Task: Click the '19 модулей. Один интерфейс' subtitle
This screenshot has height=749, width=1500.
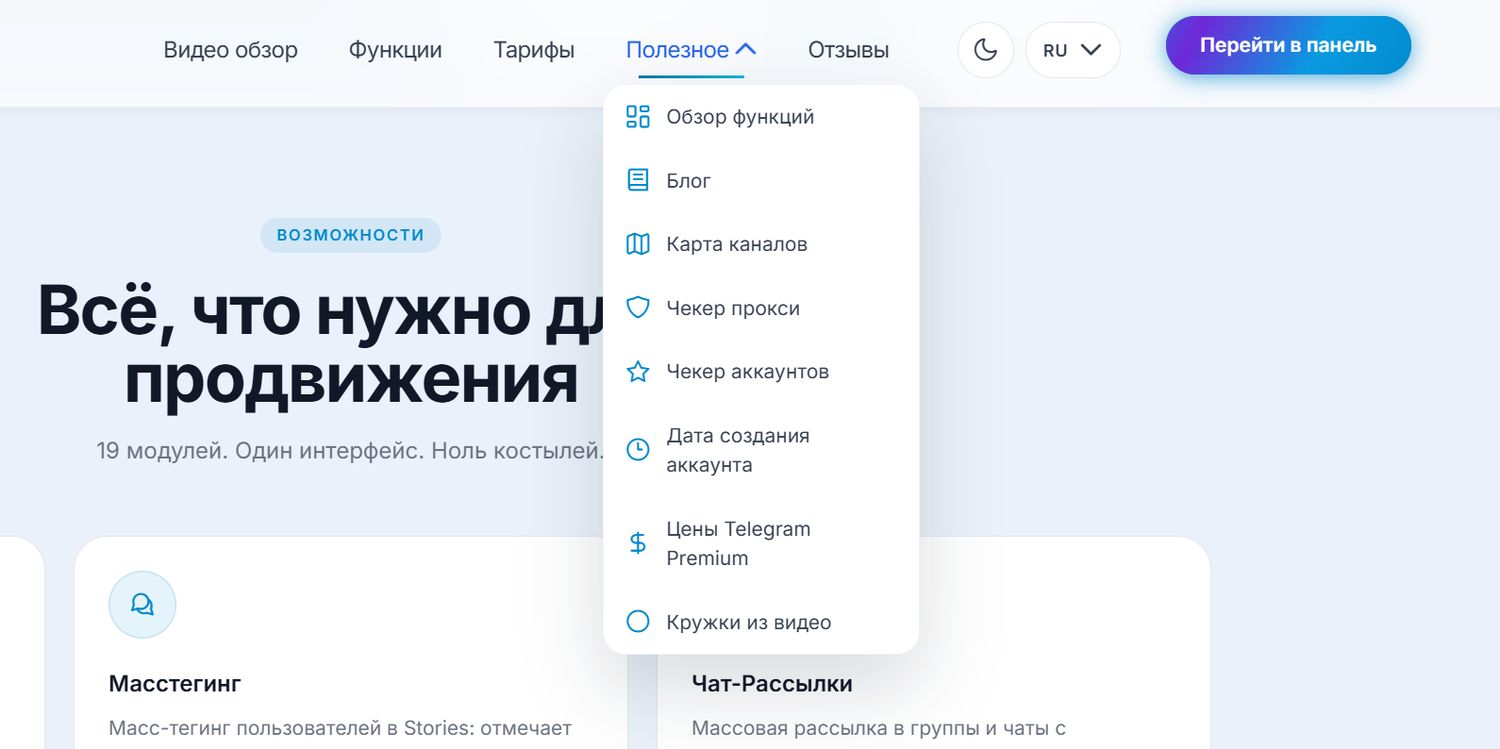Action: (351, 450)
